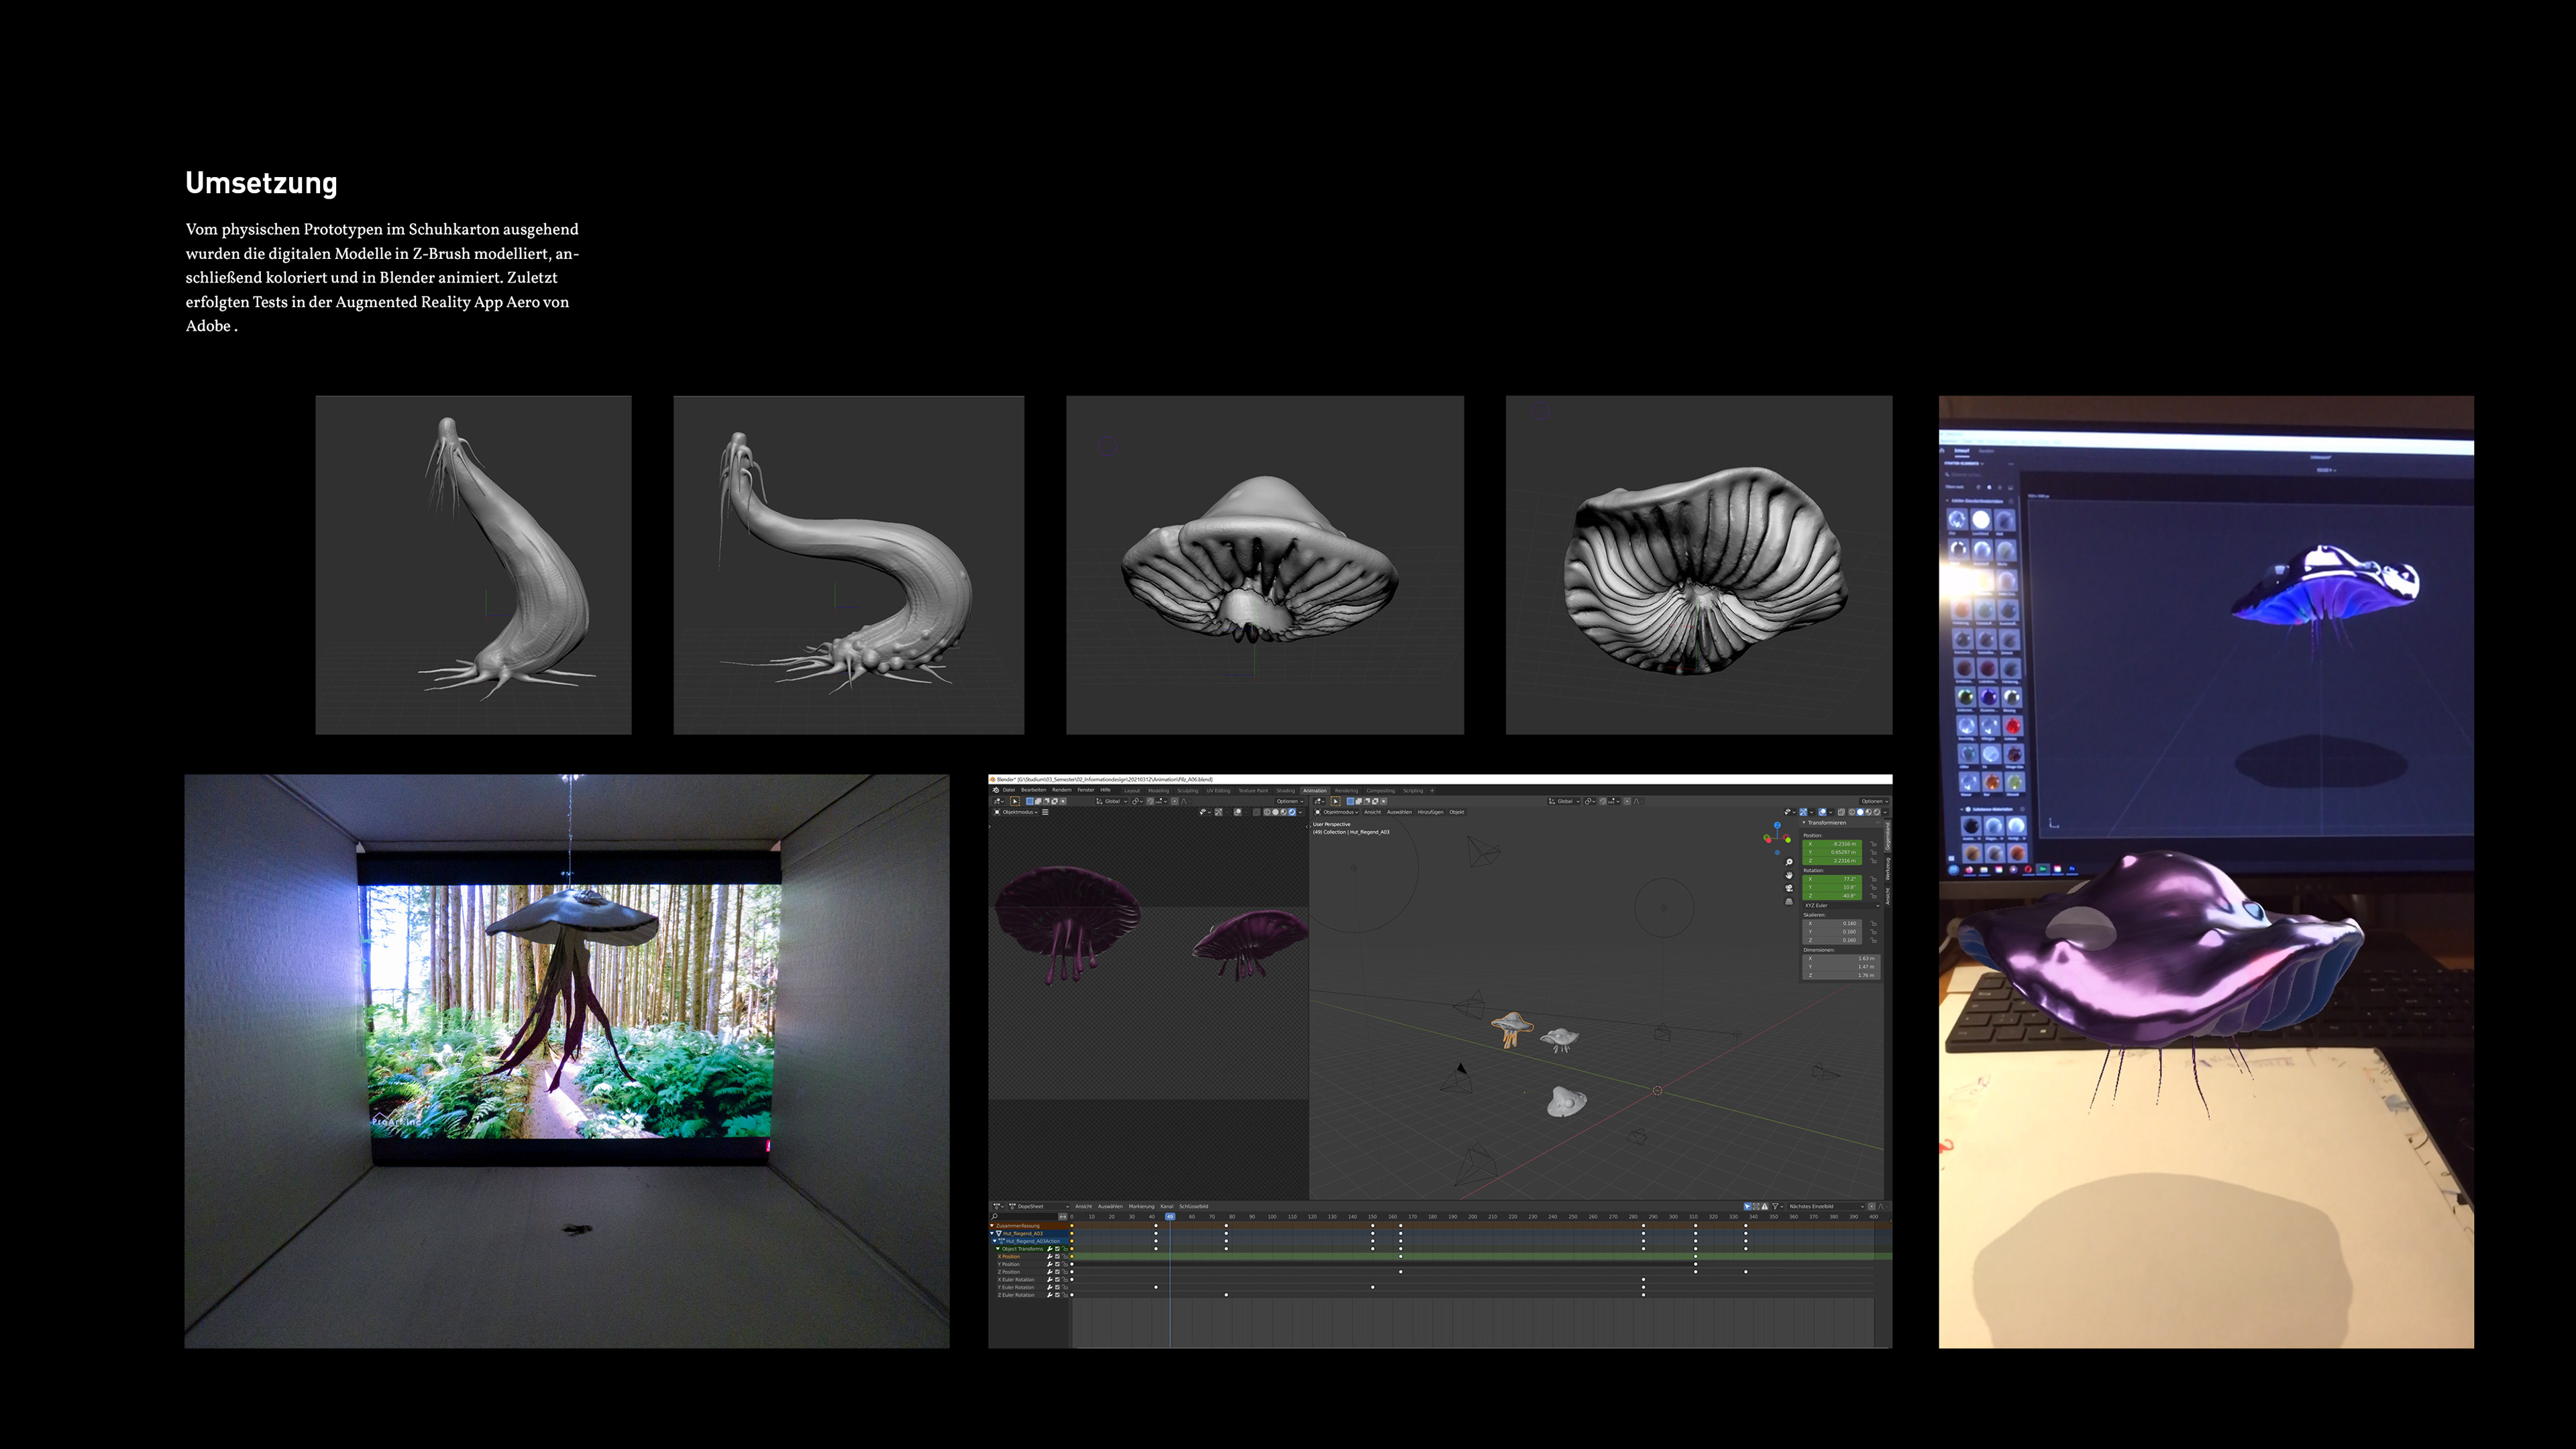Click the camera view icon in the viewport
Image resolution: width=2576 pixels, height=1449 pixels.
tap(1789, 889)
